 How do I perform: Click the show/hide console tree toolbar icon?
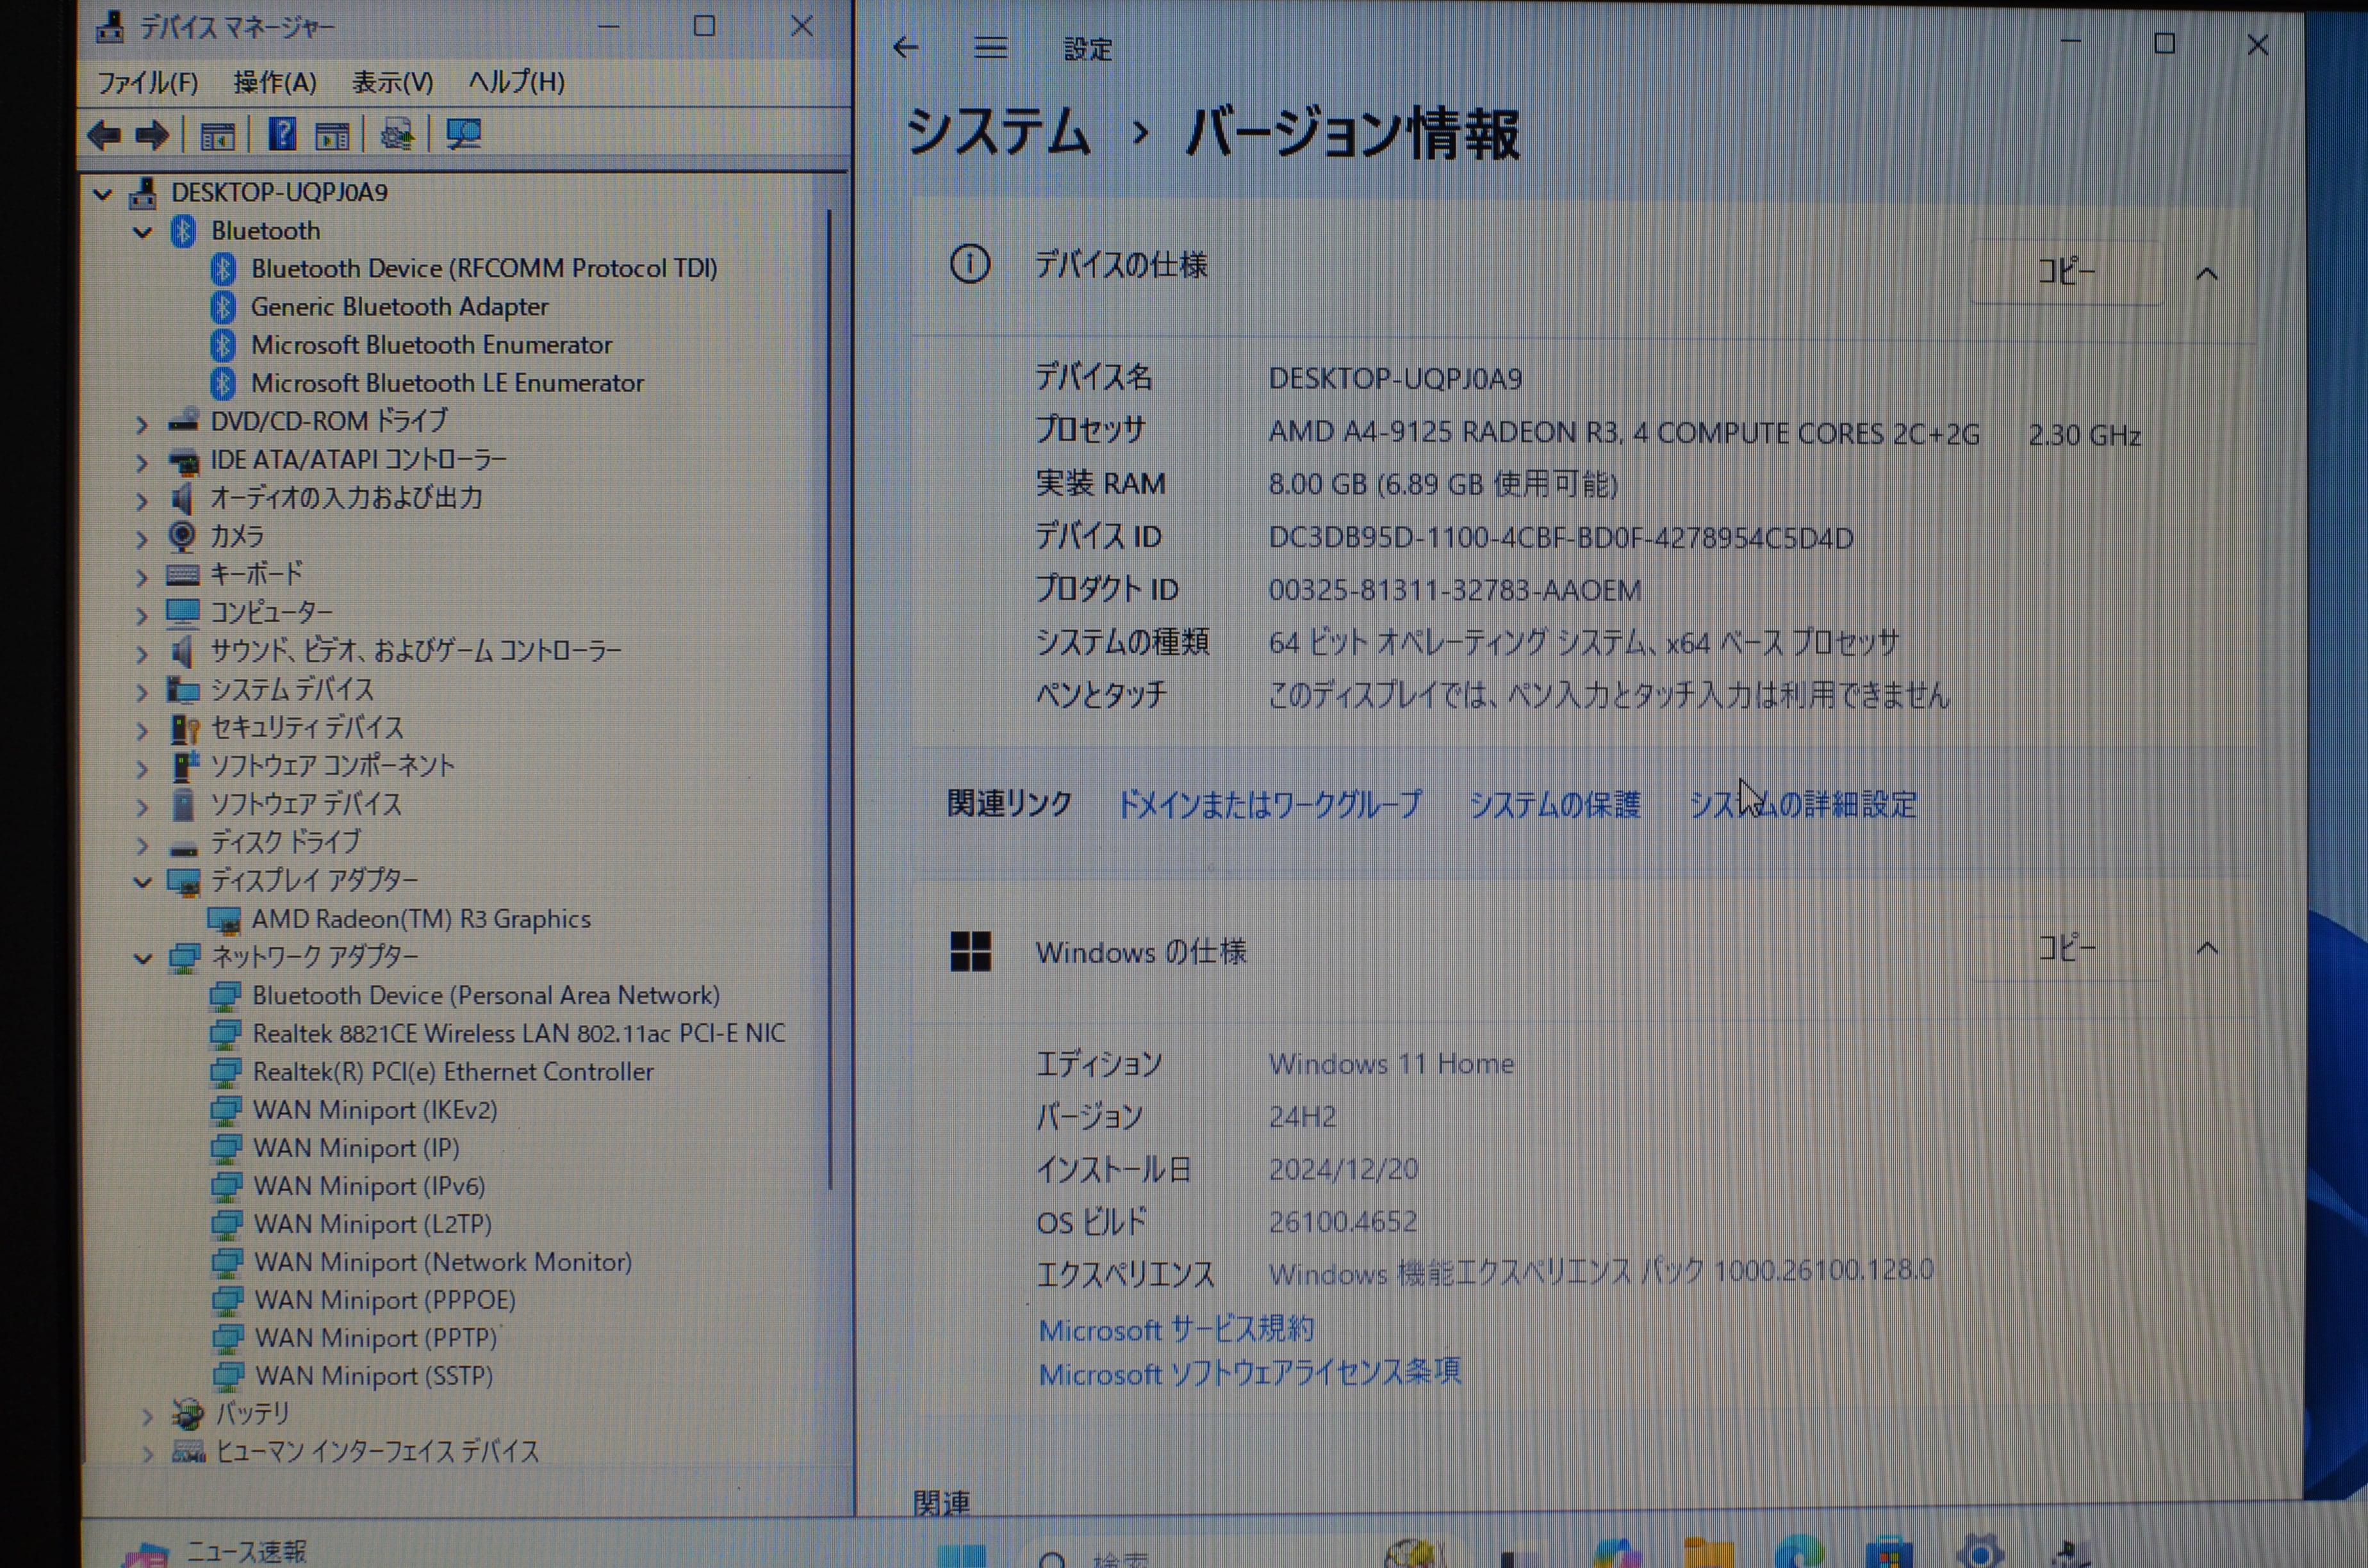pyautogui.click(x=217, y=135)
